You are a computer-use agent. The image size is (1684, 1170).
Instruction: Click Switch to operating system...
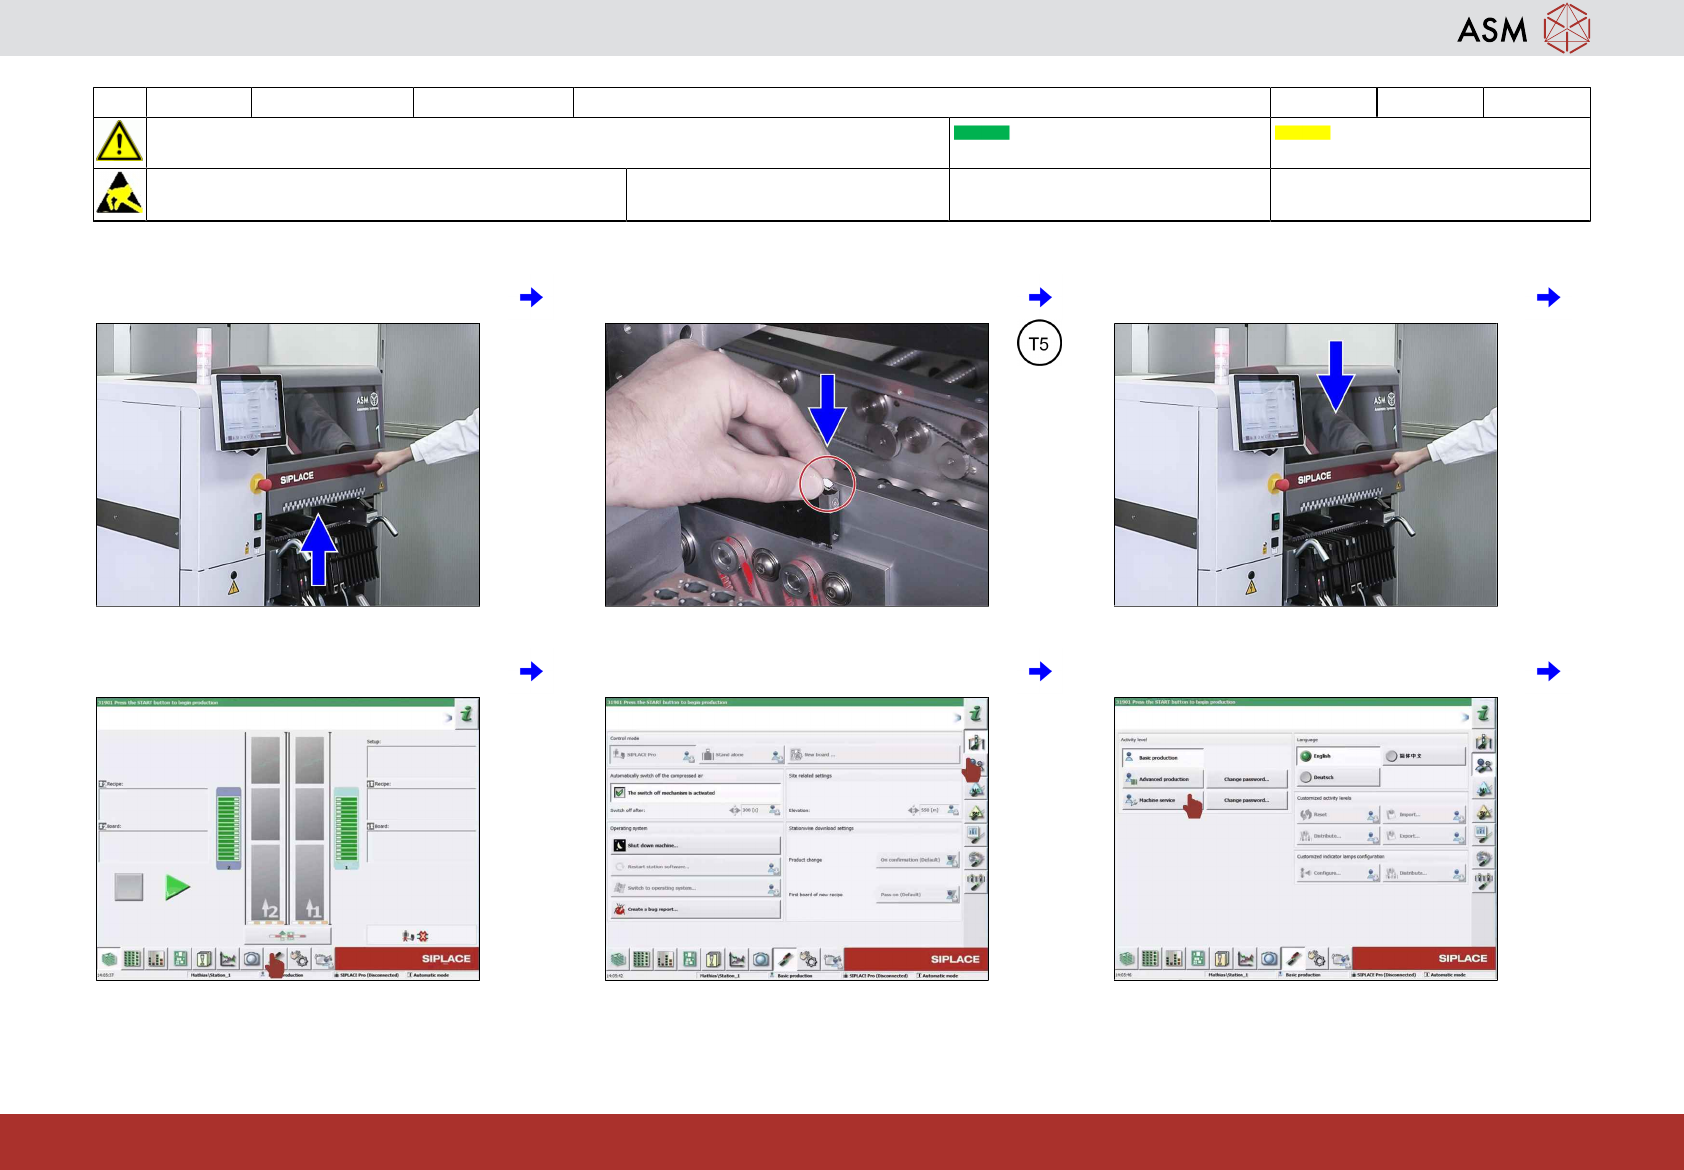pos(695,888)
